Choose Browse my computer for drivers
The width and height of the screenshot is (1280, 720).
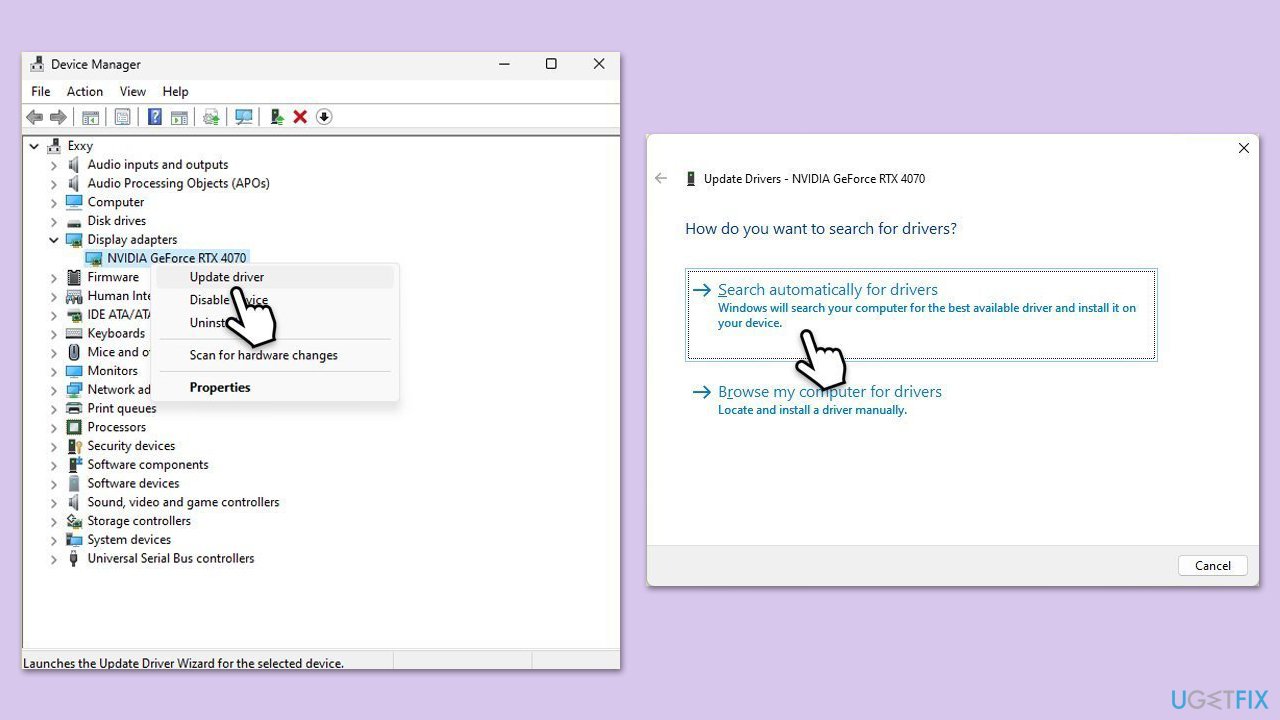click(x=829, y=392)
